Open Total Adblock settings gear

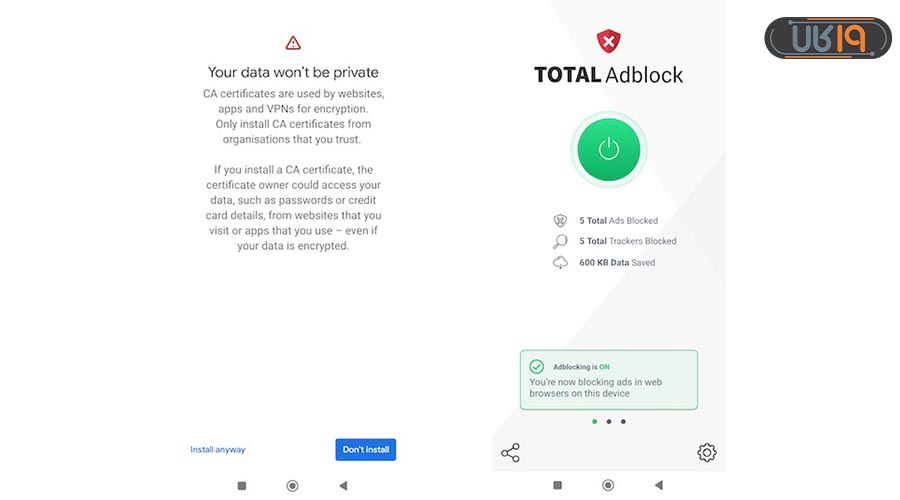[x=707, y=453]
